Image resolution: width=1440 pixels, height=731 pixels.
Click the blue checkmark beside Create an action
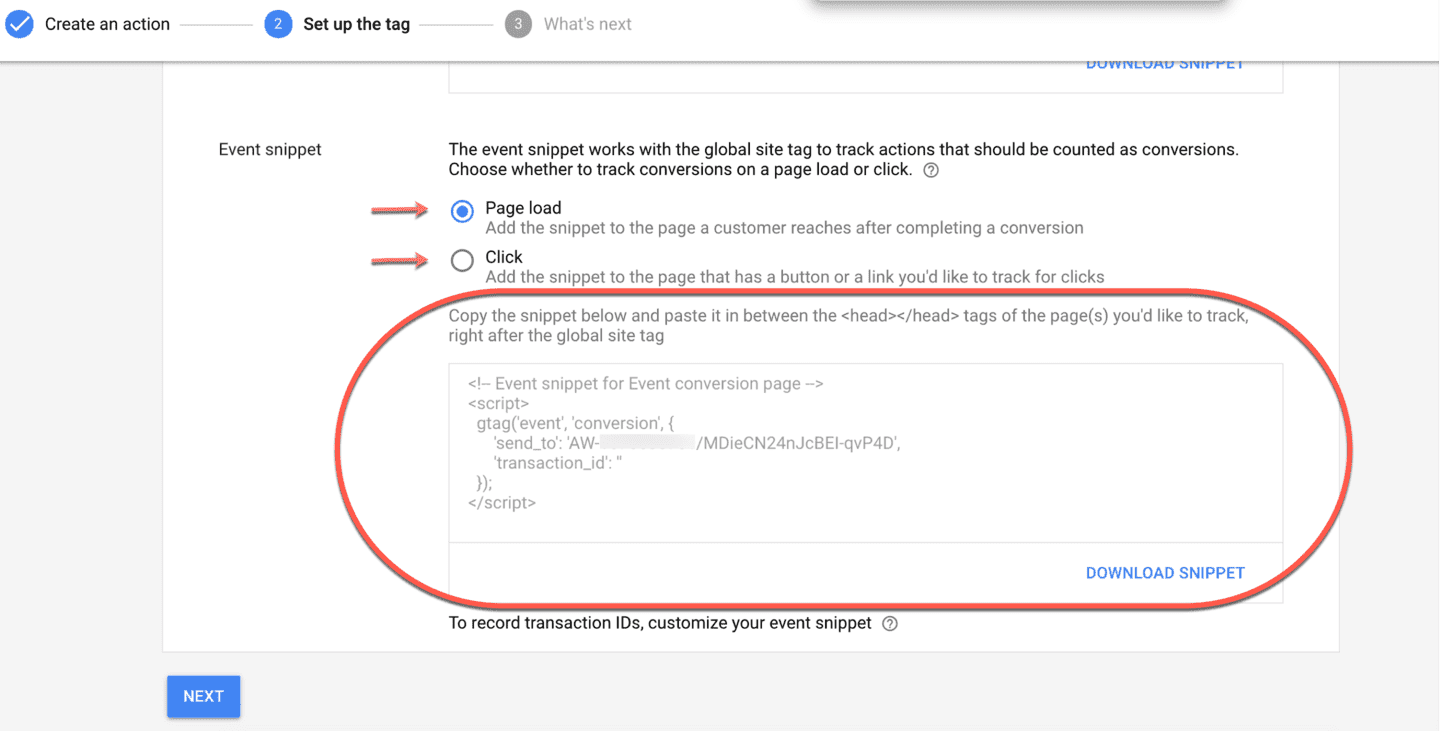[19, 24]
